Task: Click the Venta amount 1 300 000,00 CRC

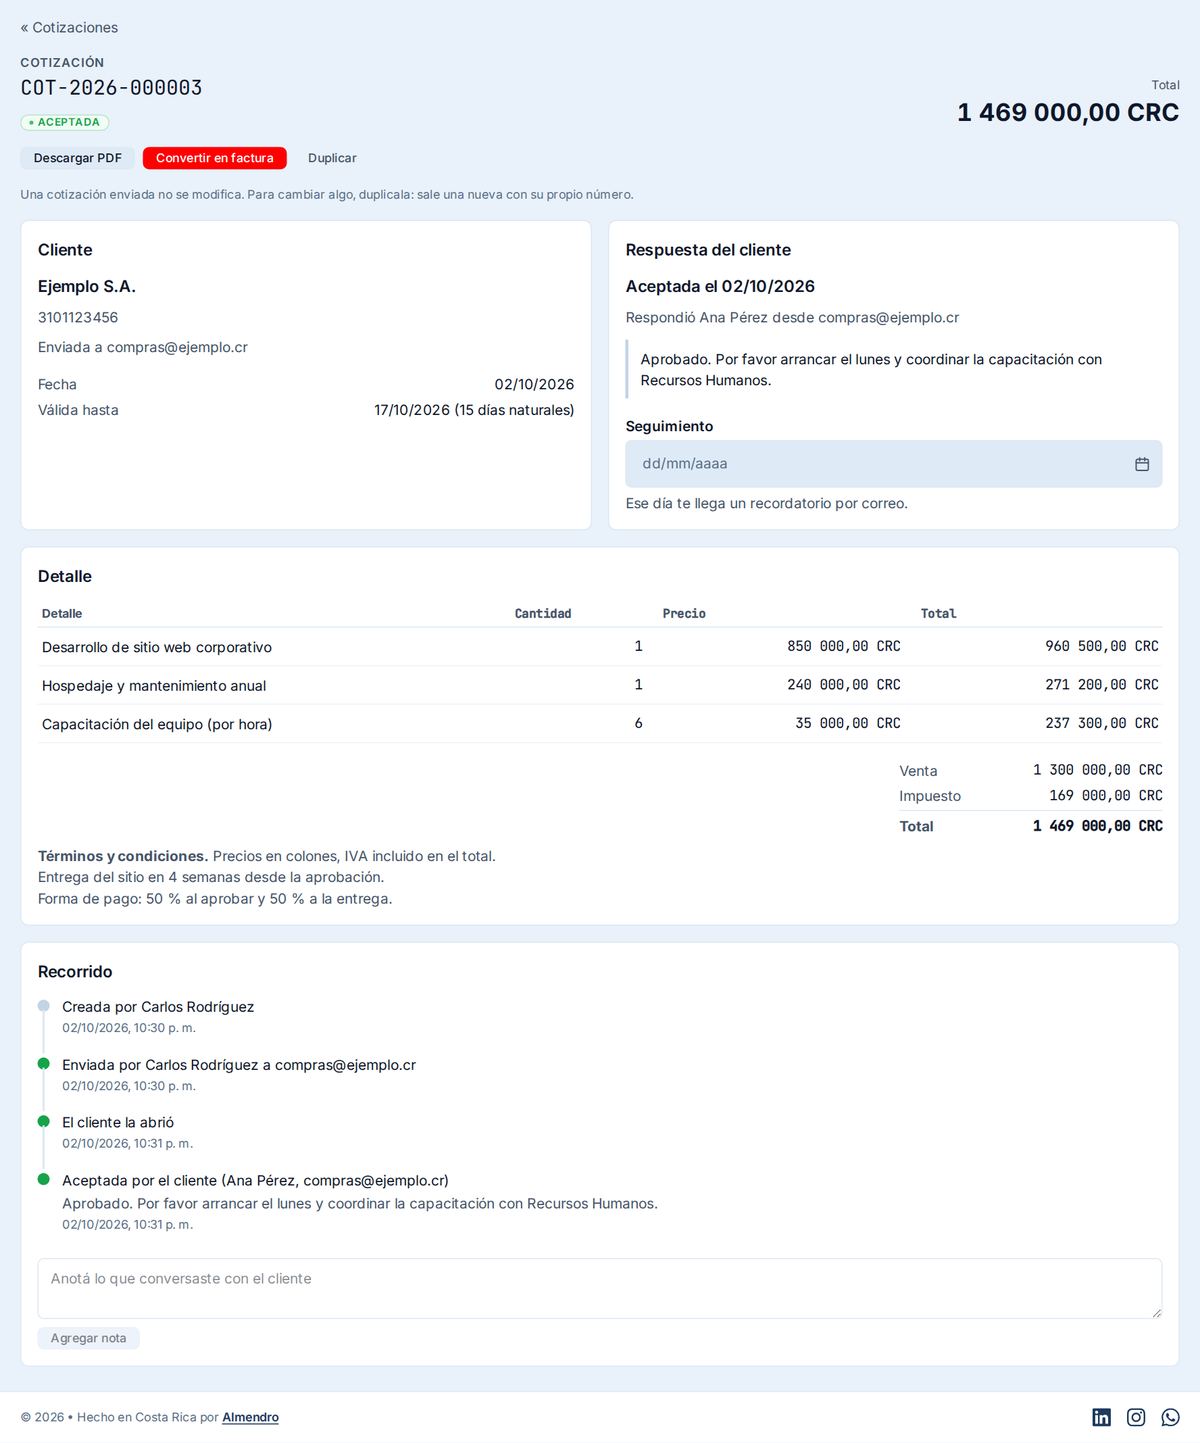Action: (x=1098, y=770)
